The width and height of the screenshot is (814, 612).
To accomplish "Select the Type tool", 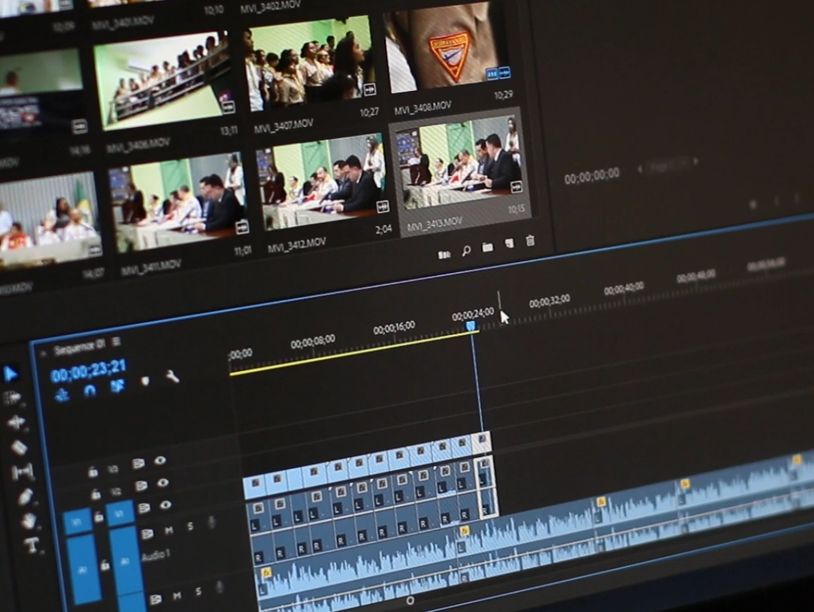I will click(x=32, y=545).
